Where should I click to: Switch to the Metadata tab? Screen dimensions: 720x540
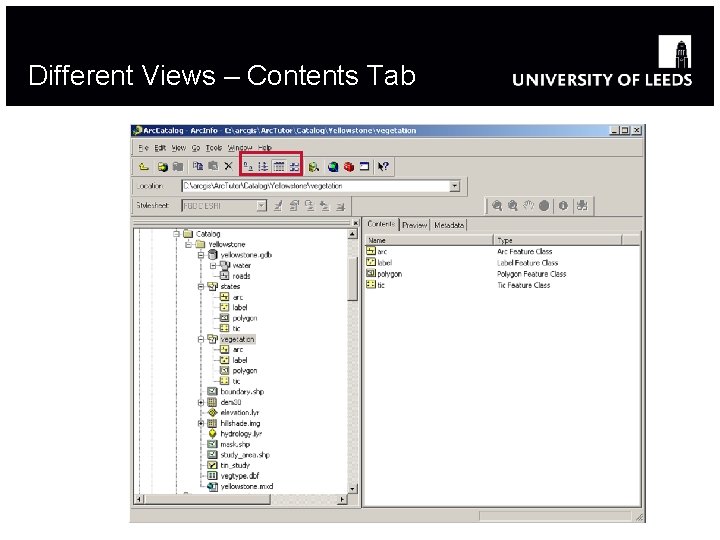(x=449, y=225)
